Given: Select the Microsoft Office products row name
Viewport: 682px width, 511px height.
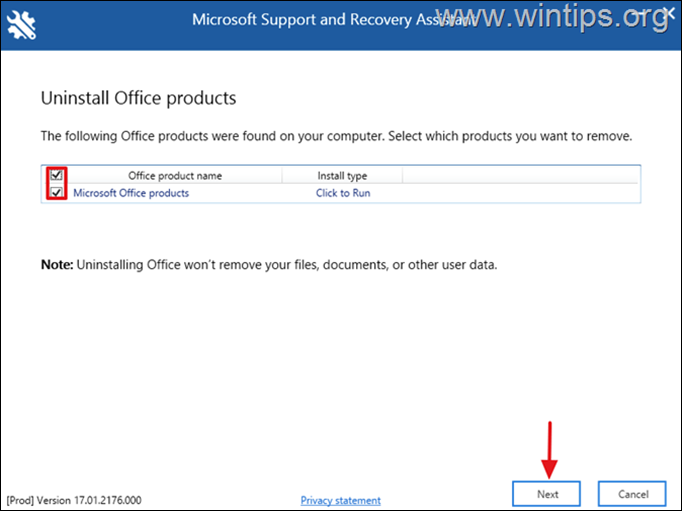Looking at the screenshot, I should (x=131, y=193).
